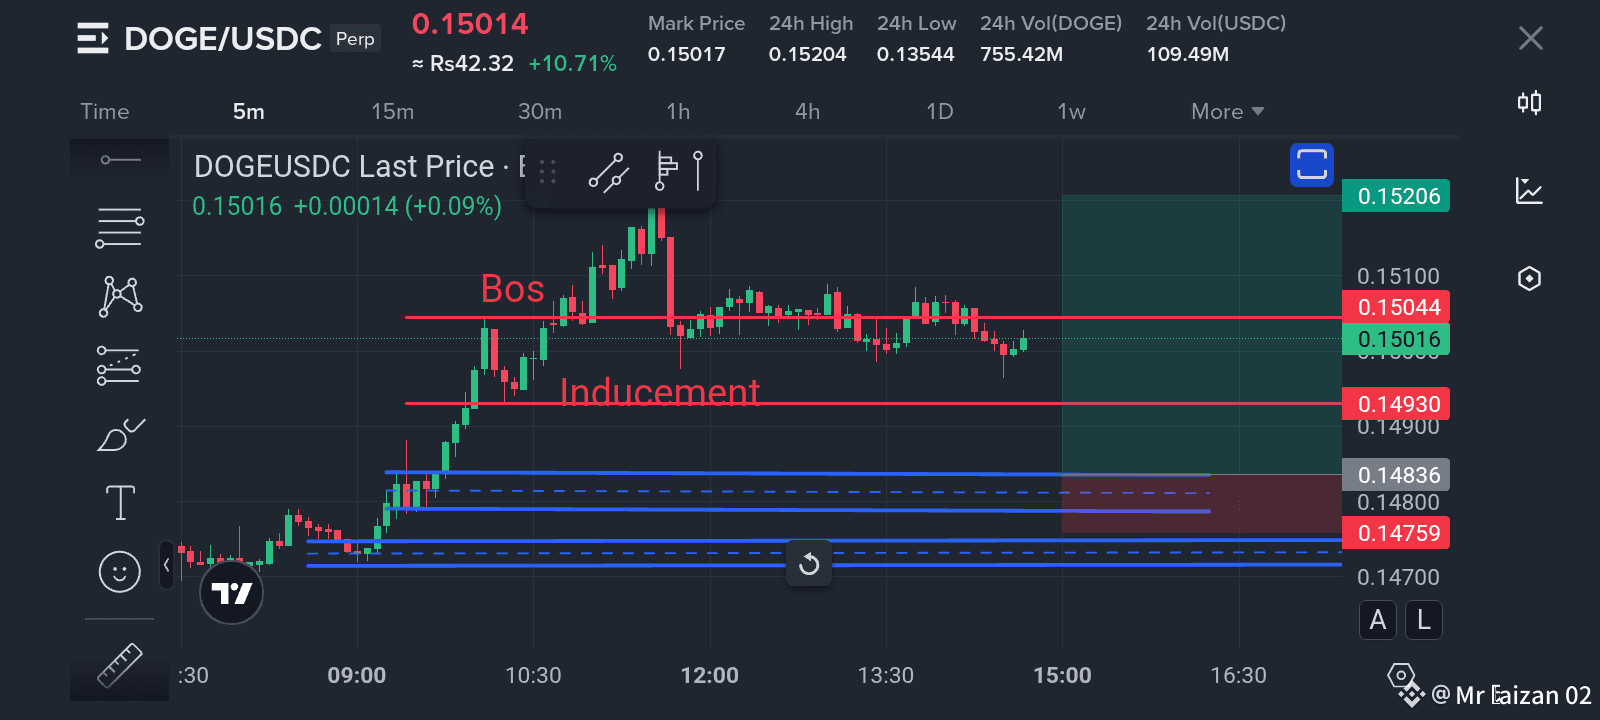Toggle fullscreen chart button
Screen dimensions: 1600x720
(x=1311, y=165)
